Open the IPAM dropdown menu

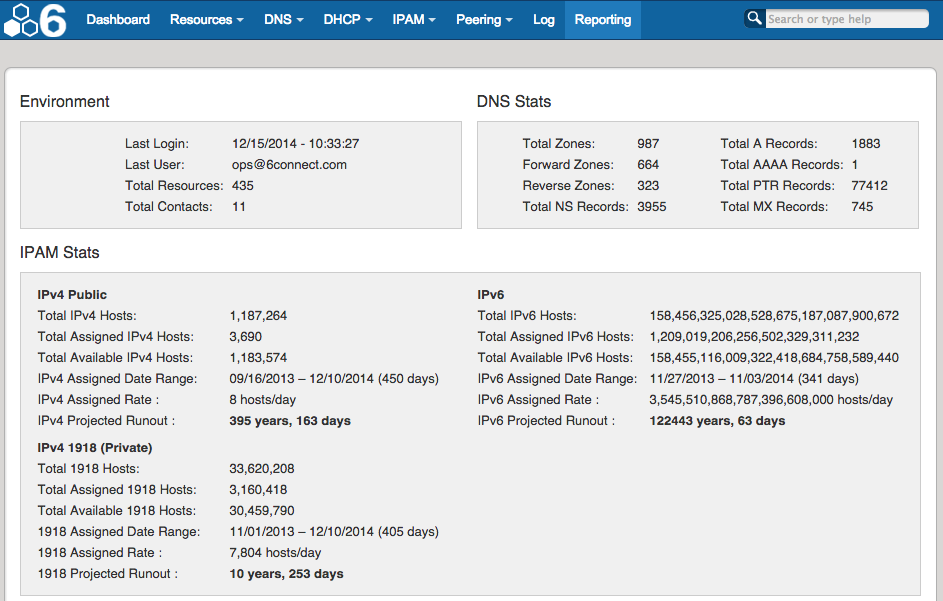point(413,20)
